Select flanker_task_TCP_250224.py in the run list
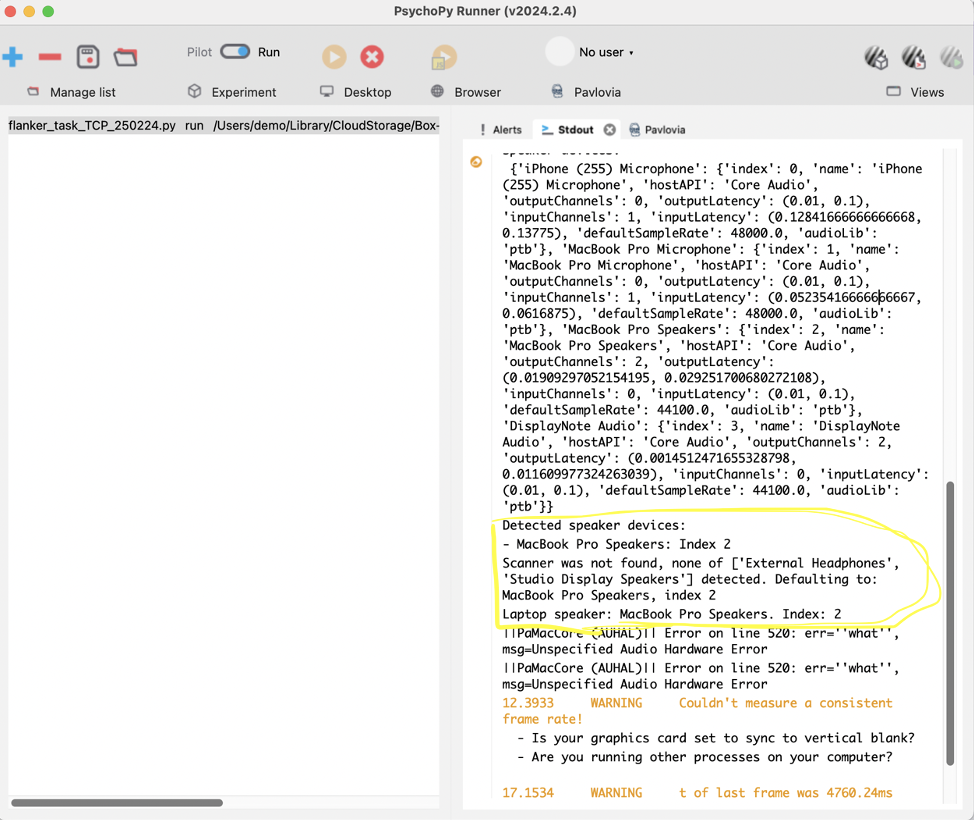974x820 pixels. pos(92,126)
